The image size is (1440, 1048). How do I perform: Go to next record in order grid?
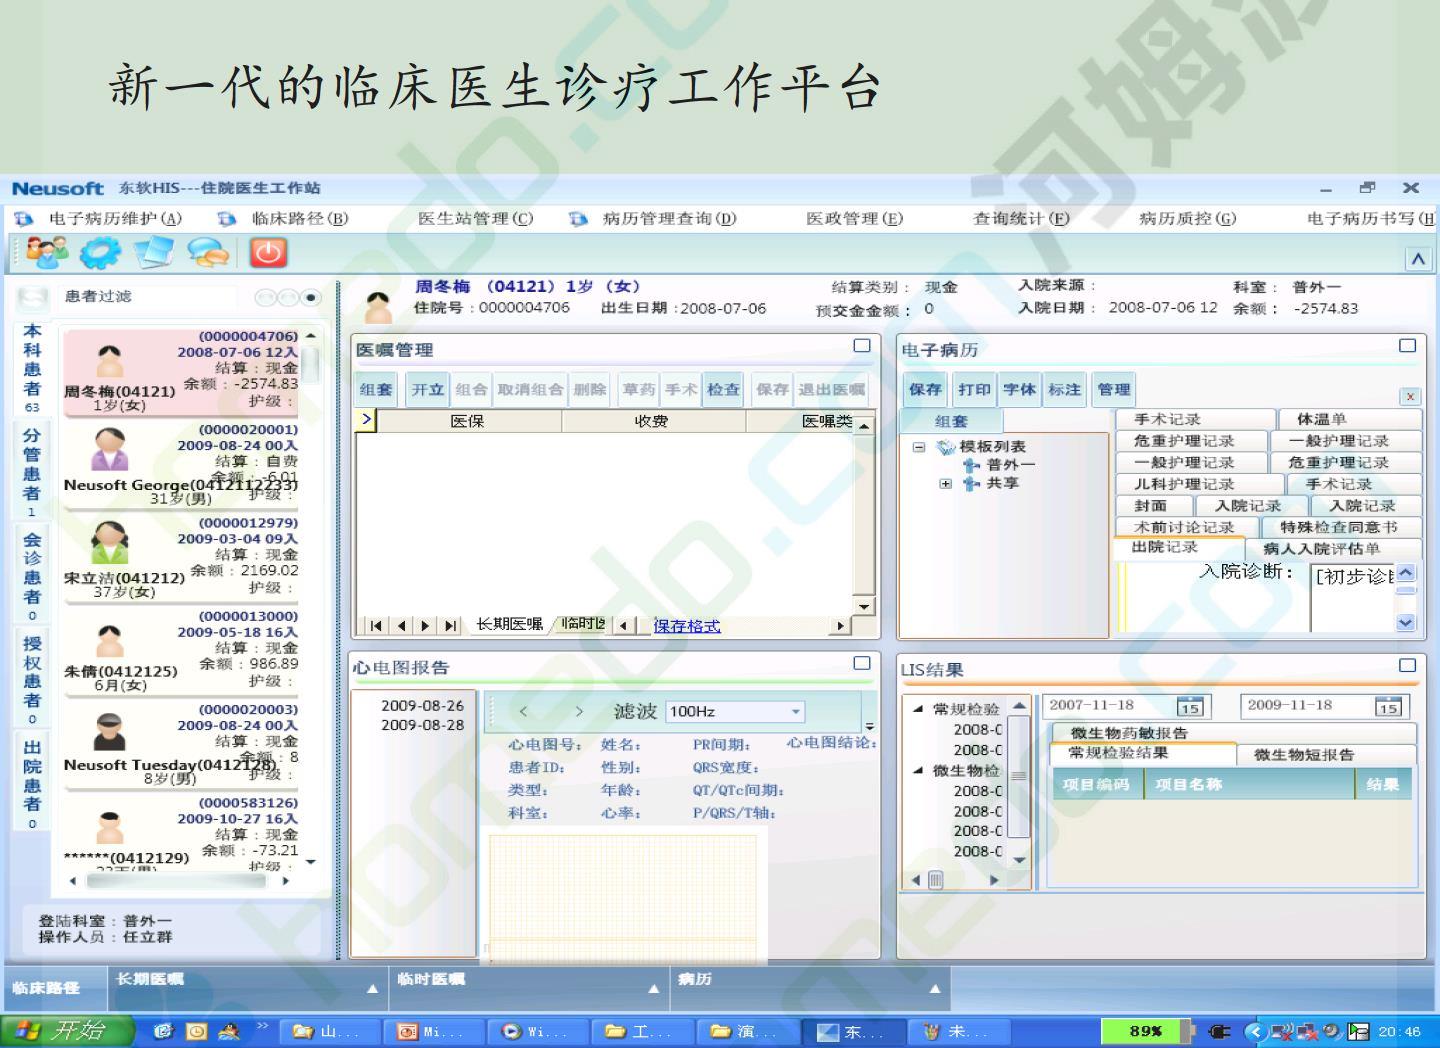pyautogui.click(x=425, y=626)
